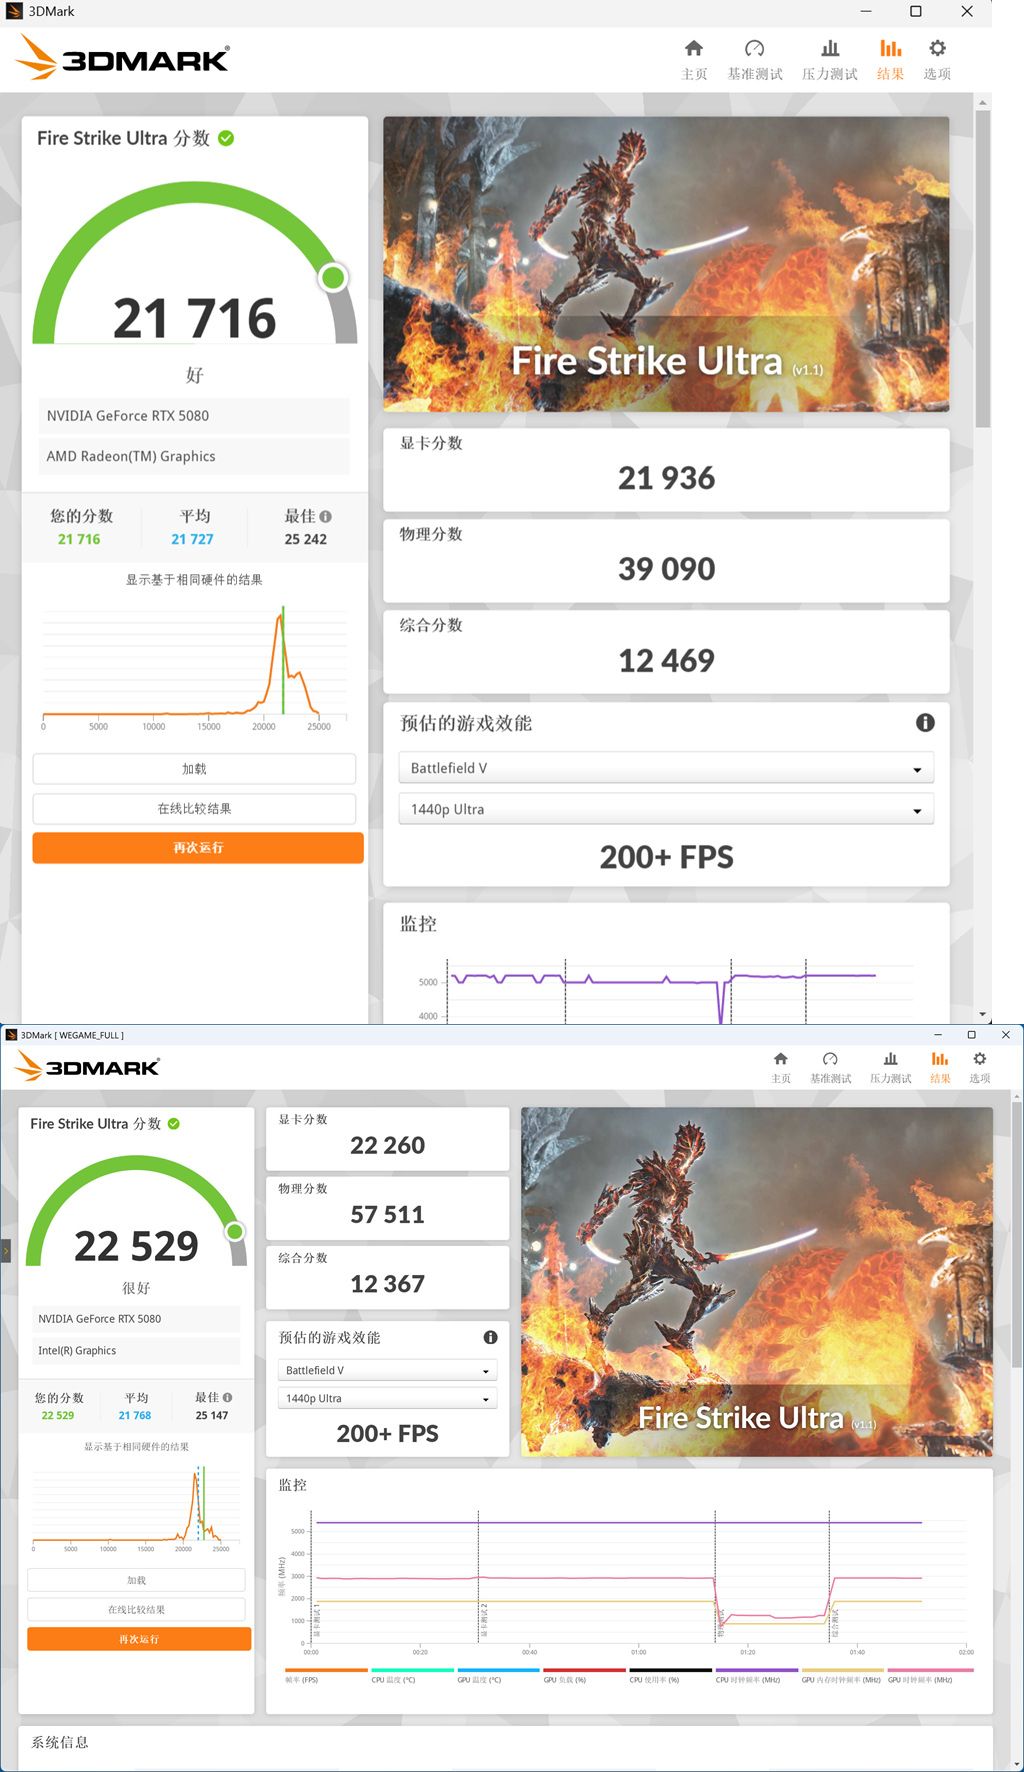The height and width of the screenshot is (1772, 1024).
Task: Expand Battlefield V dropdown in top window
Action: pyautogui.click(x=666, y=768)
